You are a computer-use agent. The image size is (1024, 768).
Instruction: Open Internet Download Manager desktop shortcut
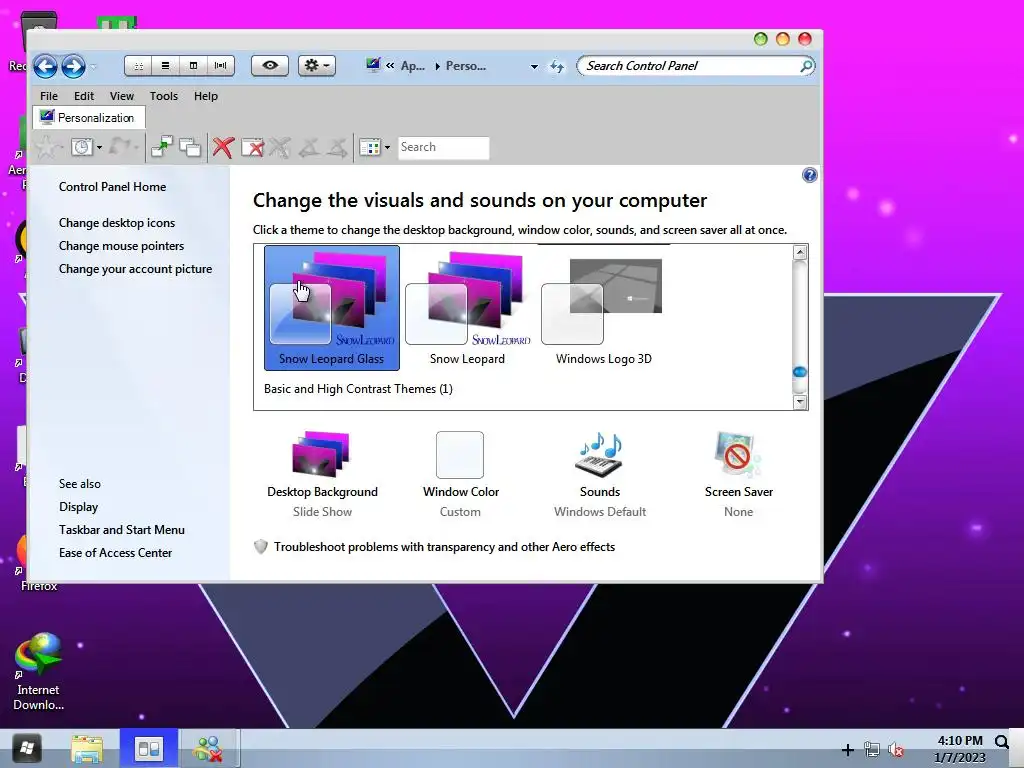pos(39,672)
